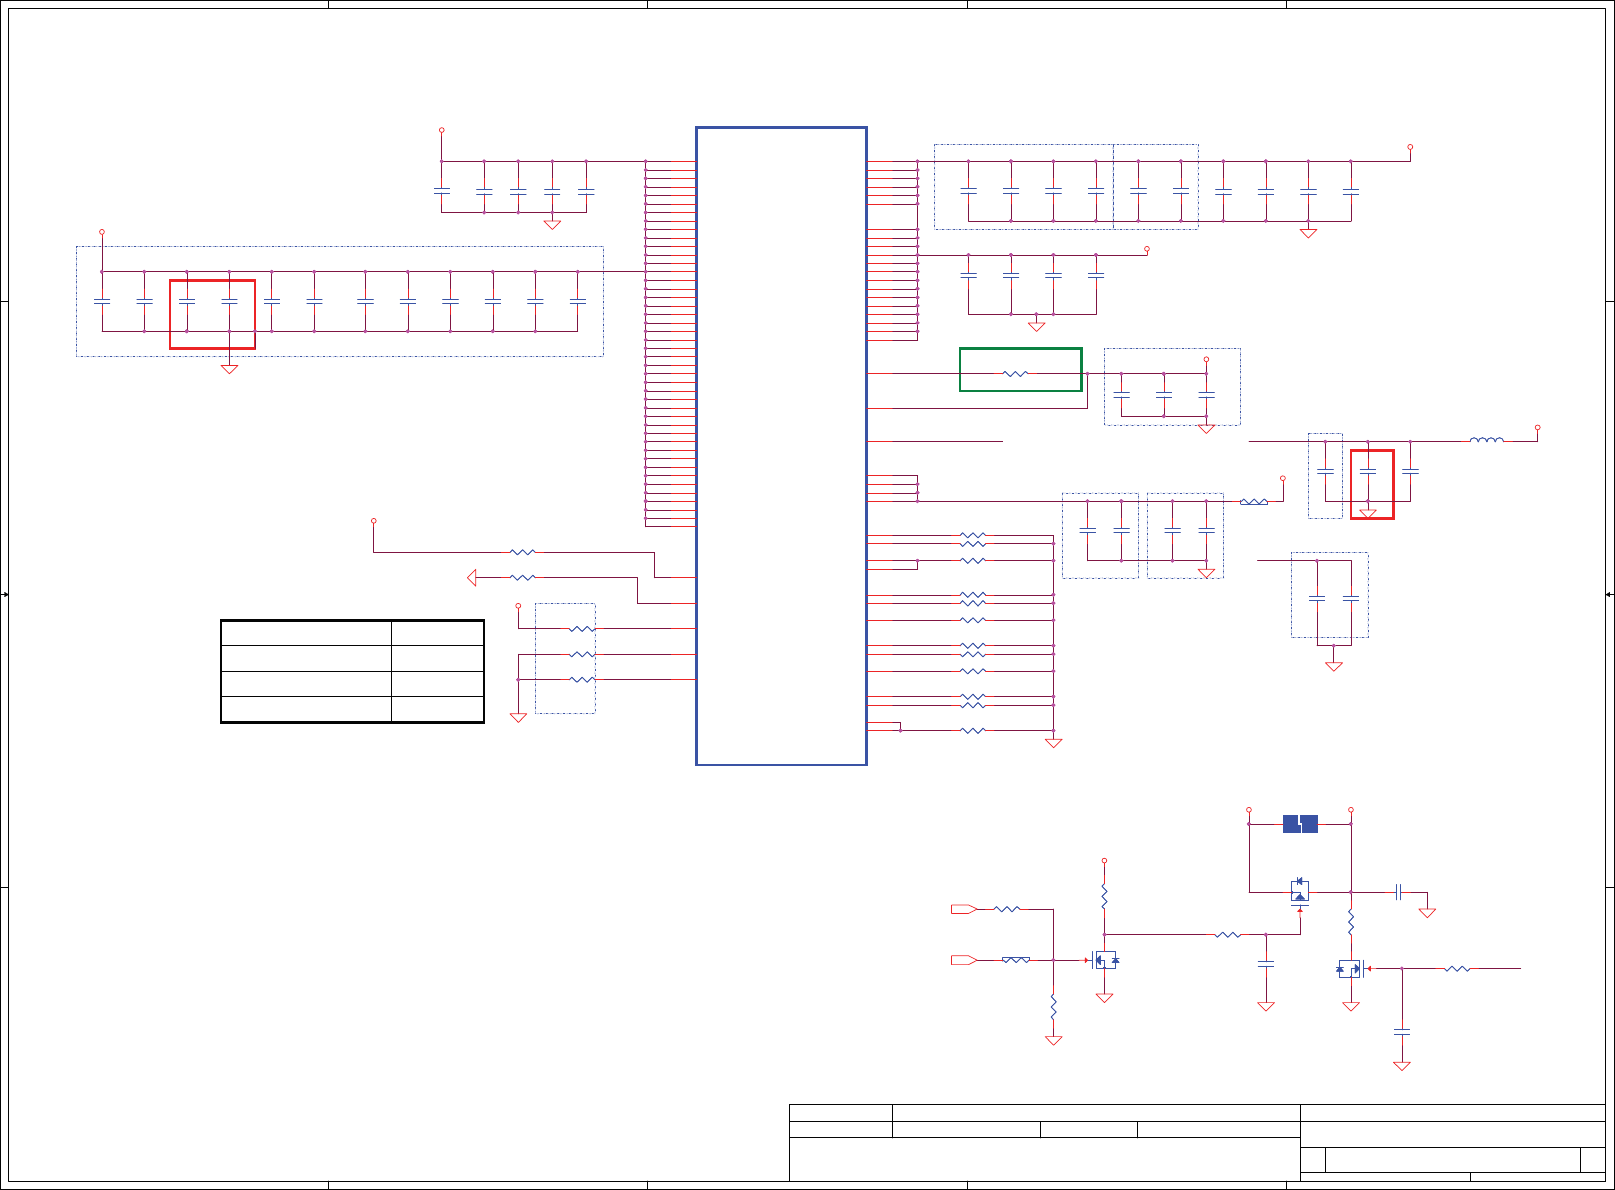Click the ground symbol under the horizontal capacitor
This screenshot has height=1190, width=1615.
(x=1427, y=912)
